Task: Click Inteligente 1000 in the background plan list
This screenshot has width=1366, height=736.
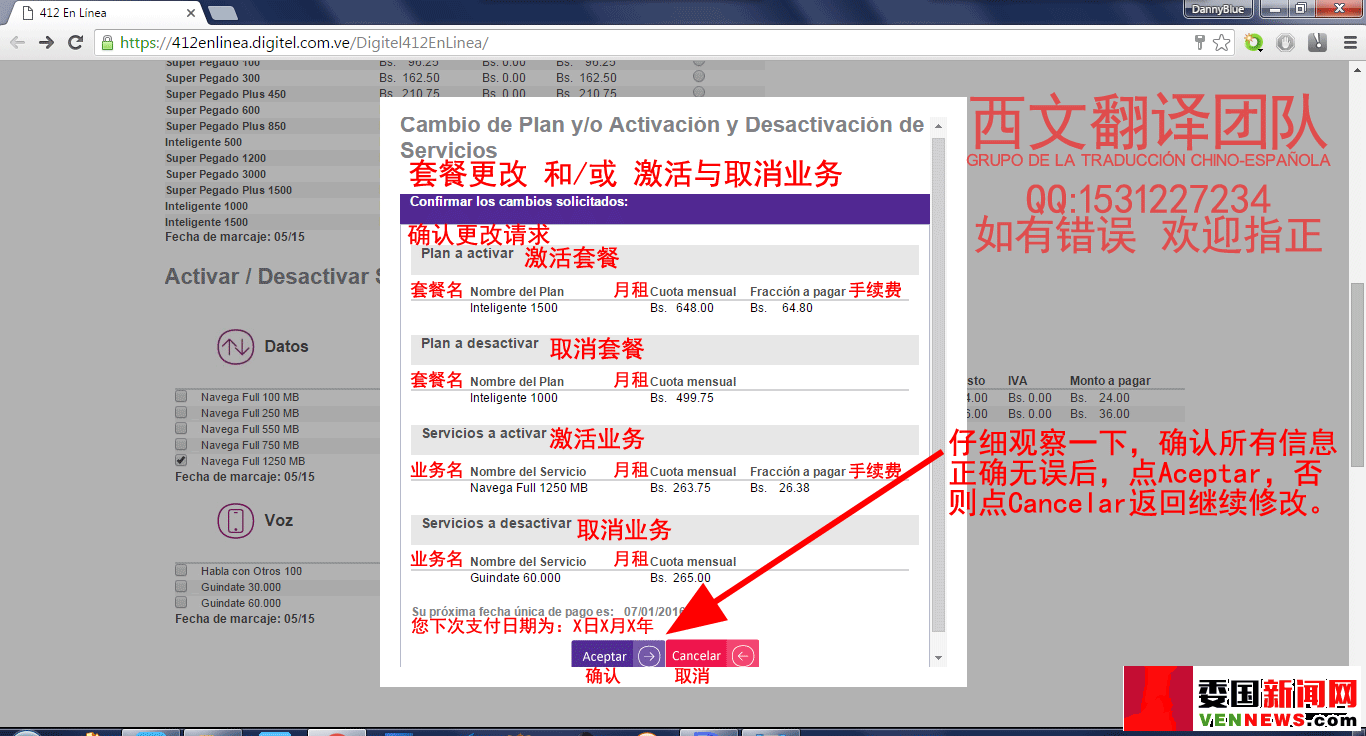Action: coord(207,206)
